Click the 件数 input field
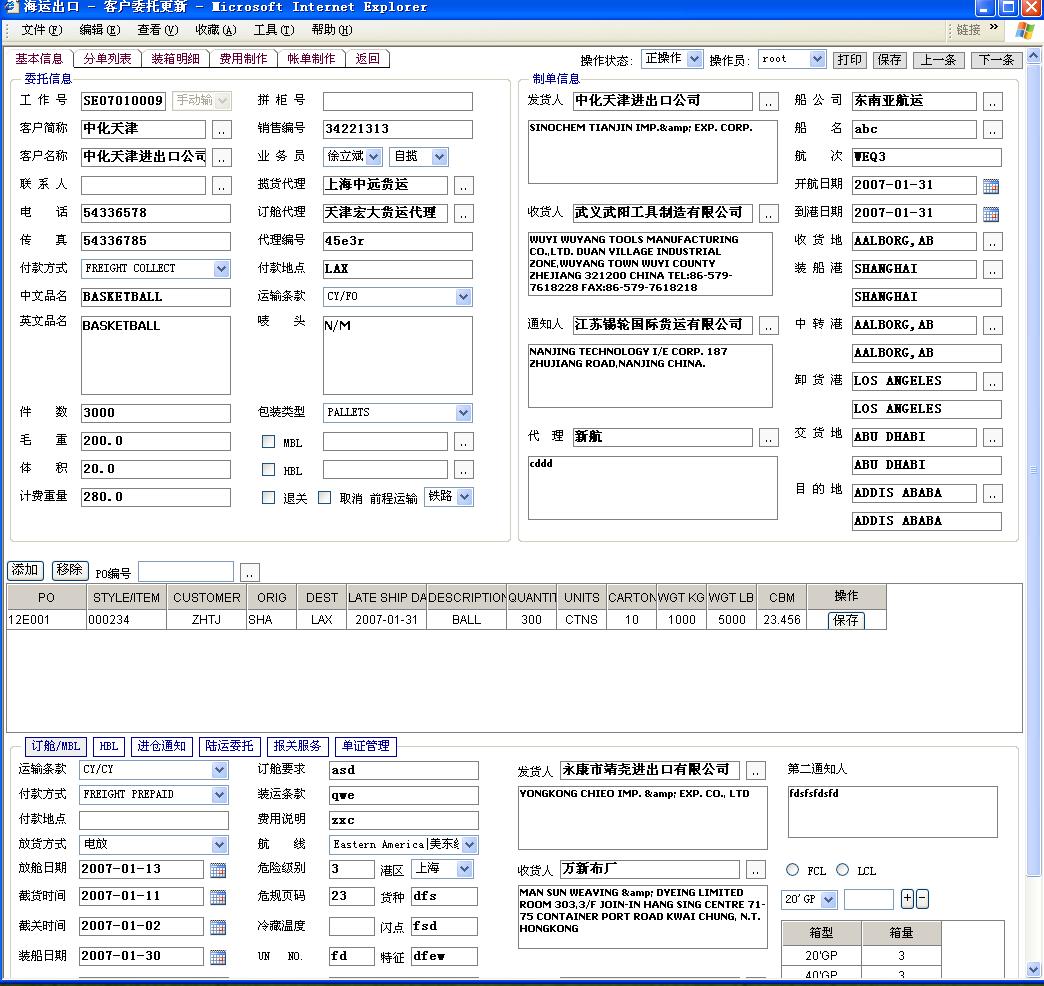Image resolution: width=1044 pixels, height=986 pixels. 156,413
